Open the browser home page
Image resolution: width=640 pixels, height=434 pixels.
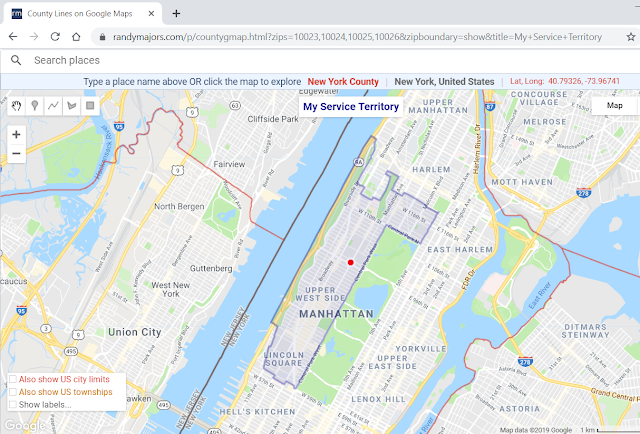tap(76, 37)
